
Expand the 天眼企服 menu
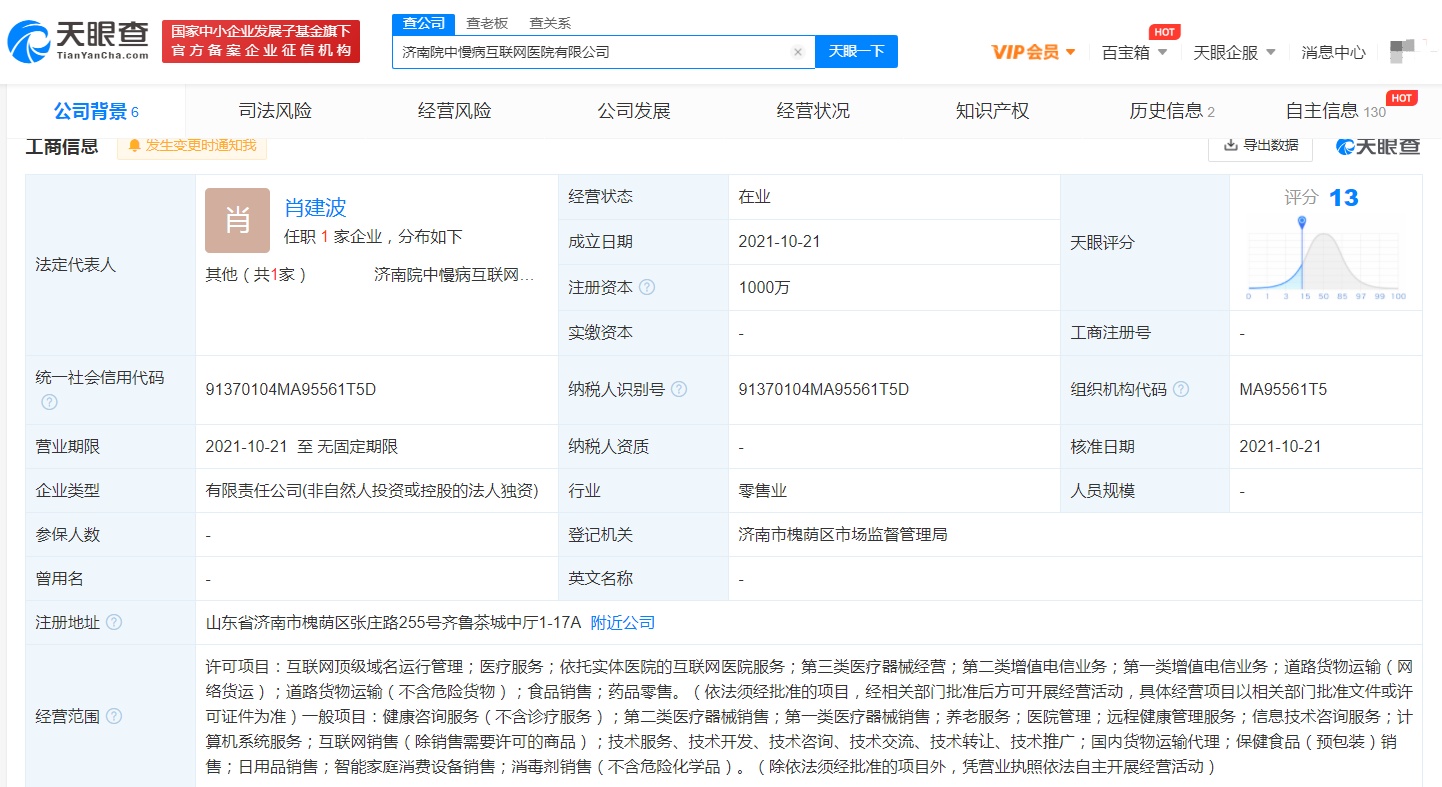coord(1234,52)
